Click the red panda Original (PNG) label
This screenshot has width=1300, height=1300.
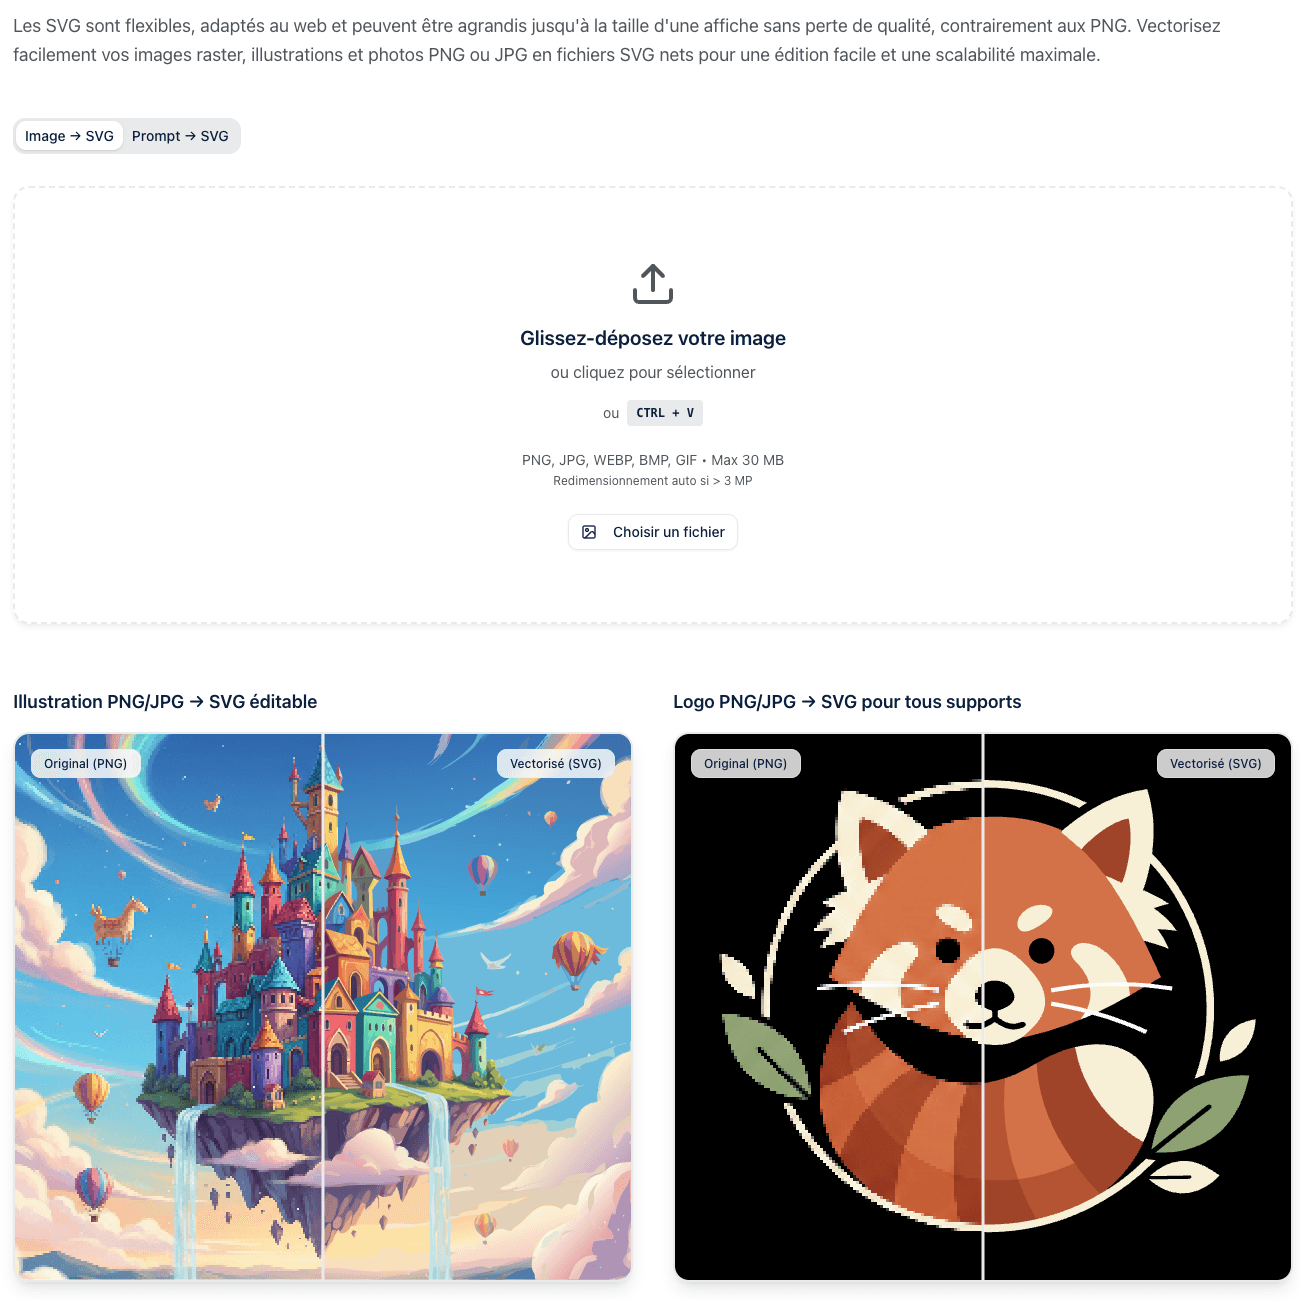pos(746,763)
